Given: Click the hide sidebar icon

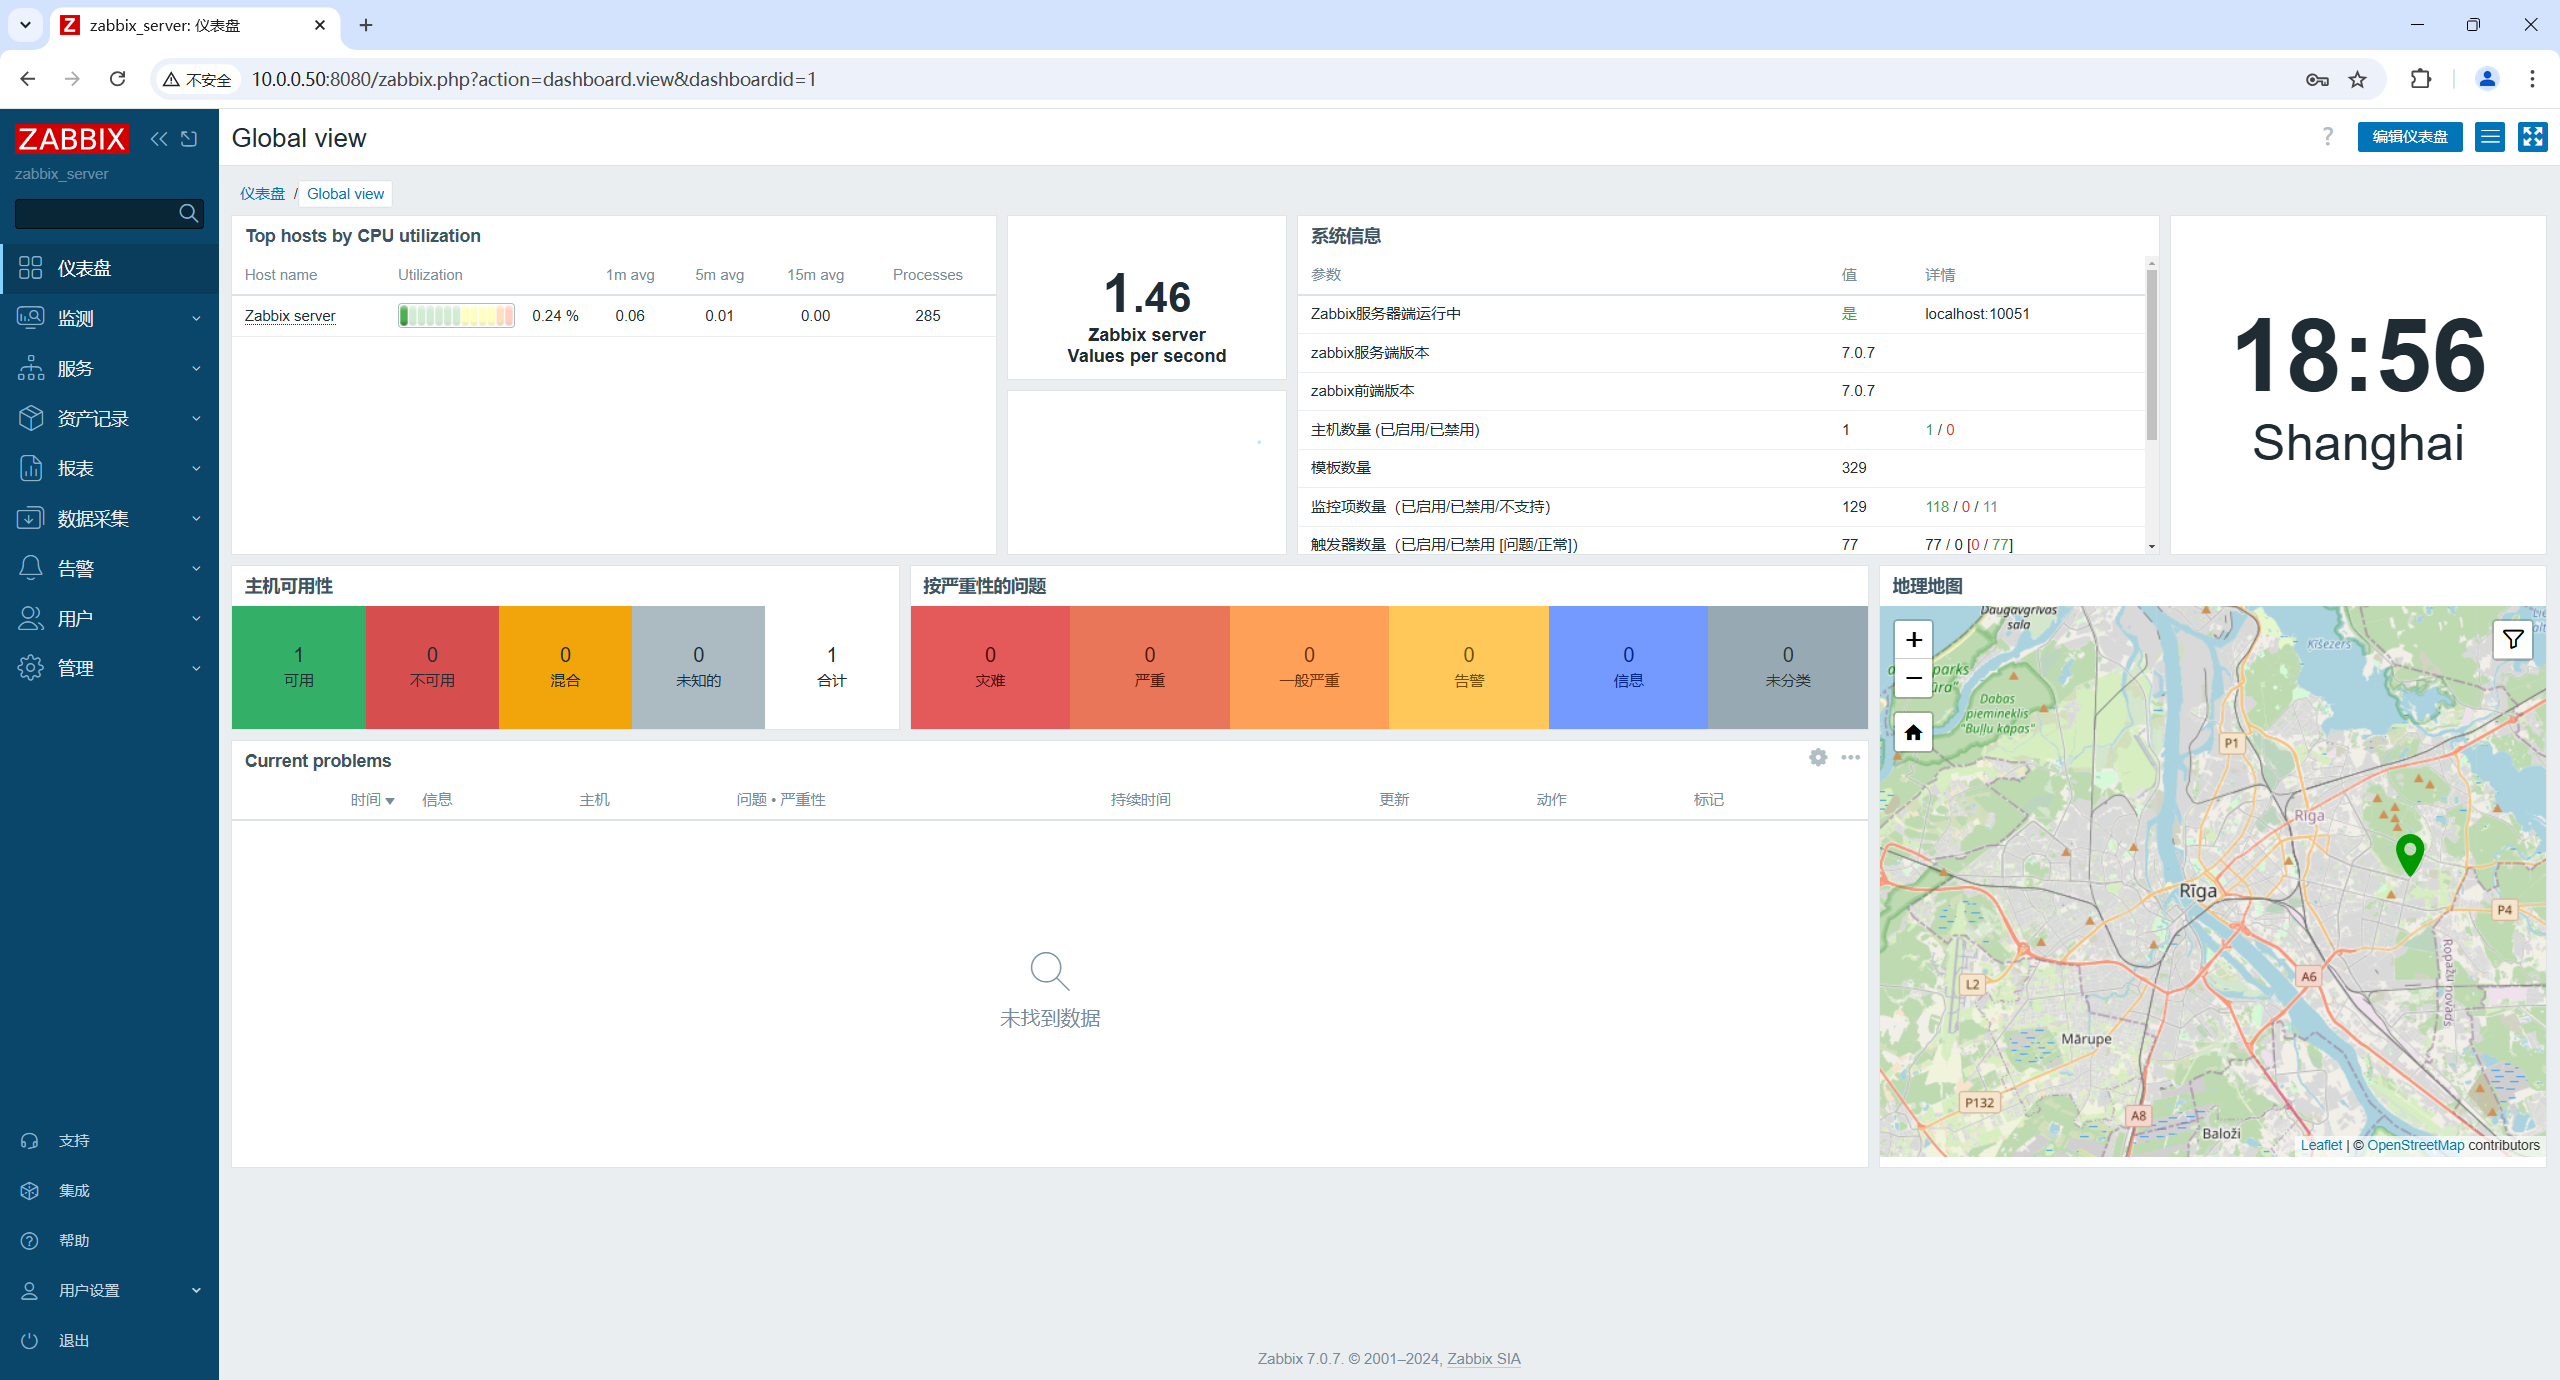Looking at the screenshot, I should 189,139.
